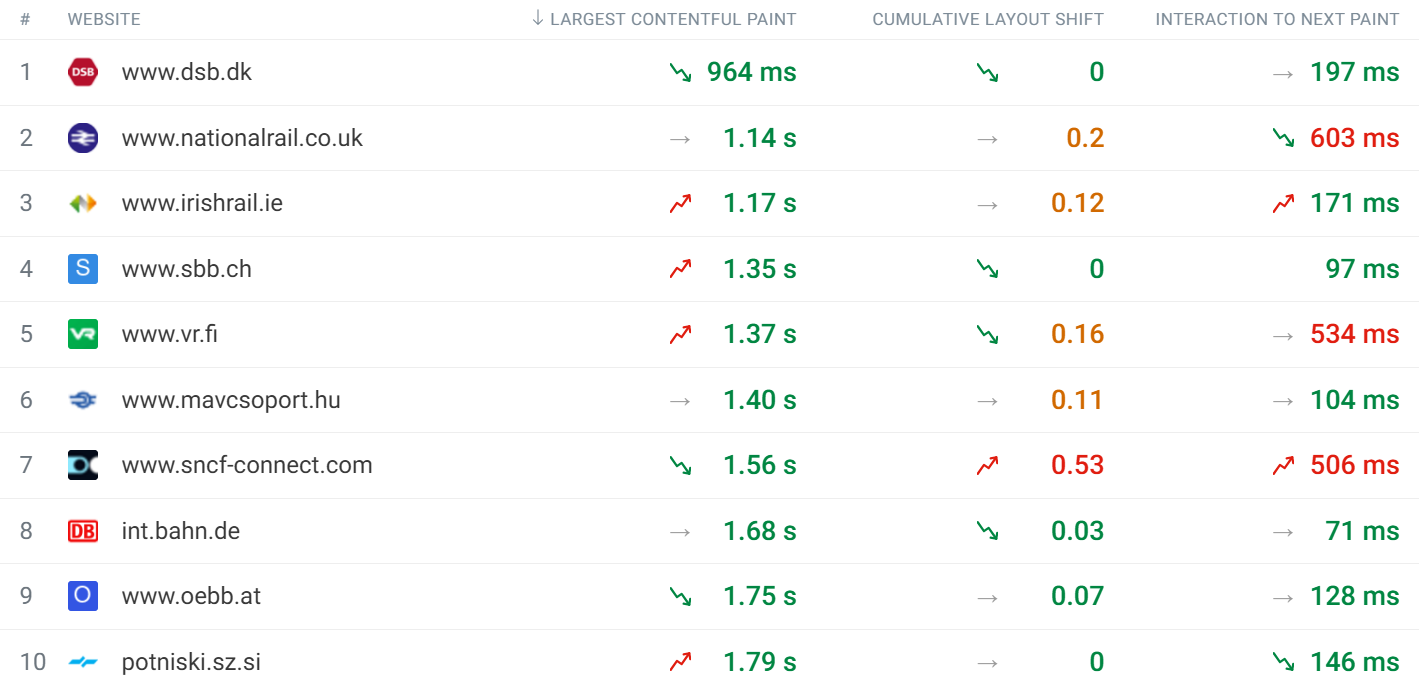Click the 0.16 CLS value
This screenshot has width=1419, height=687.
(x=1078, y=334)
